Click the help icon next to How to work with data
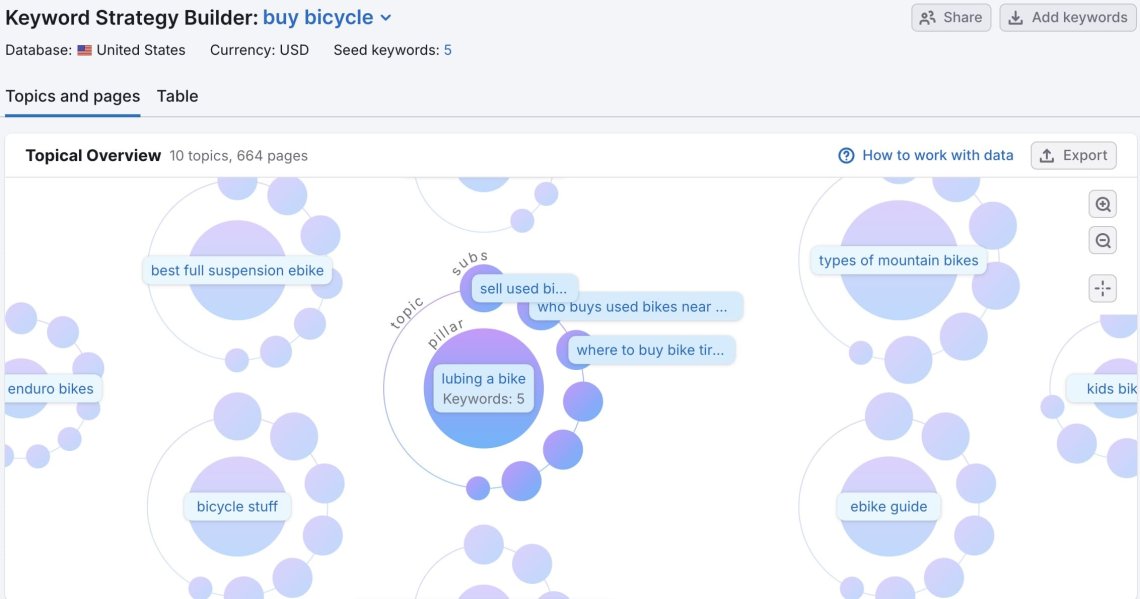This screenshot has width=1140, height=599. tap(845, 155)
